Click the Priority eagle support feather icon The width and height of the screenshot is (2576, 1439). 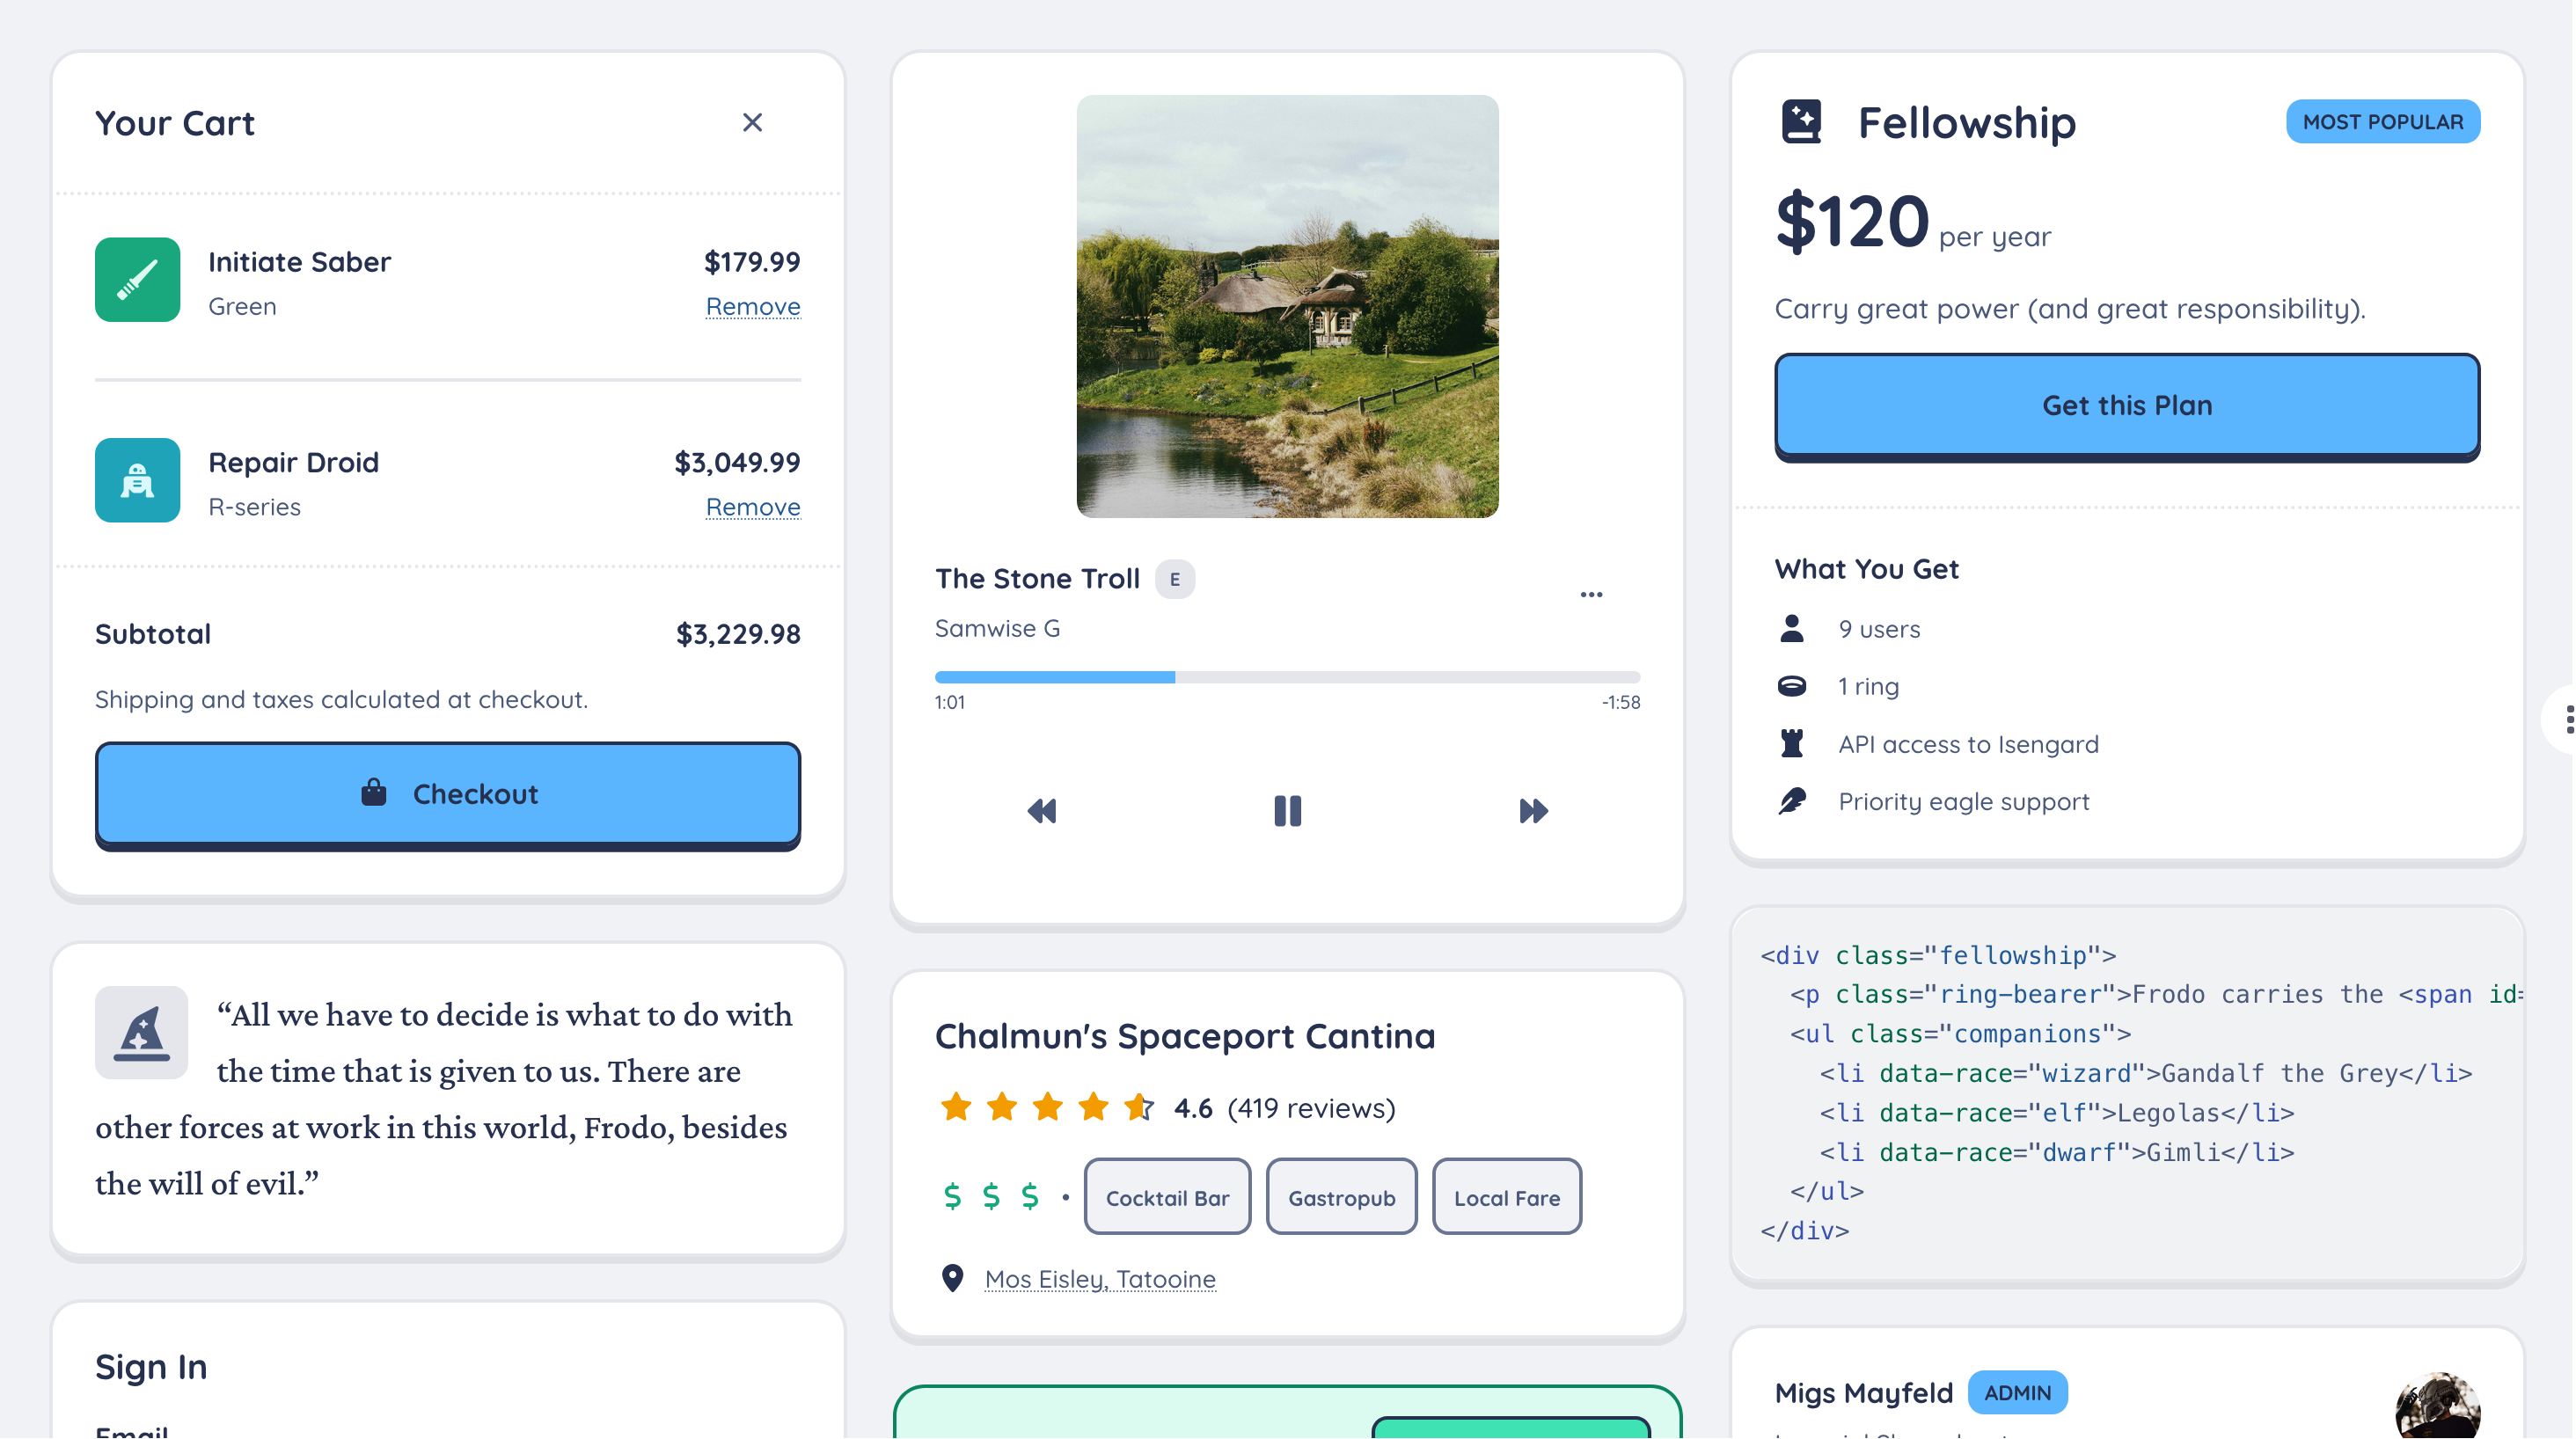tap(1792, 801)
